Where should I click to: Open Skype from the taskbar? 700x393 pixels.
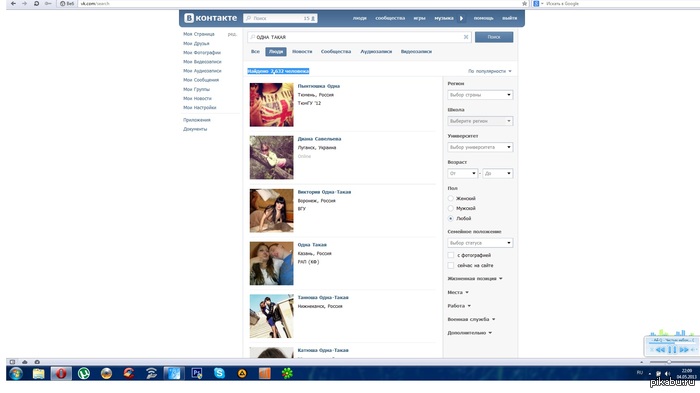pos(219,373)
